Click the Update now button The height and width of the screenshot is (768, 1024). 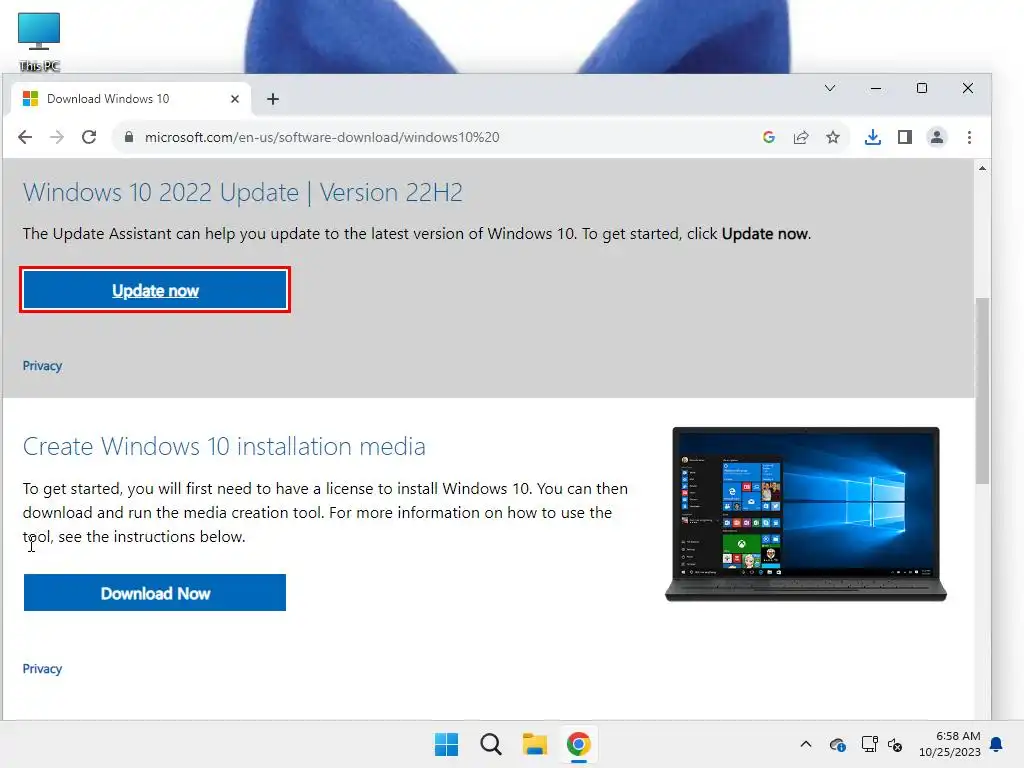point(155,289)
